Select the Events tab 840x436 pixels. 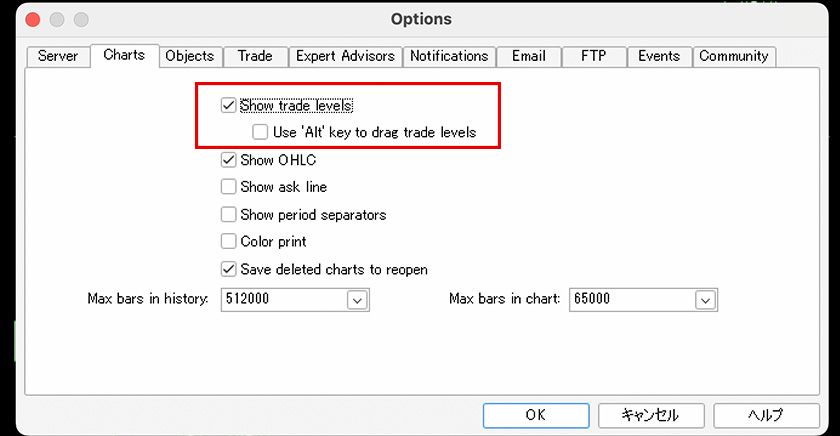coord(659,57)
